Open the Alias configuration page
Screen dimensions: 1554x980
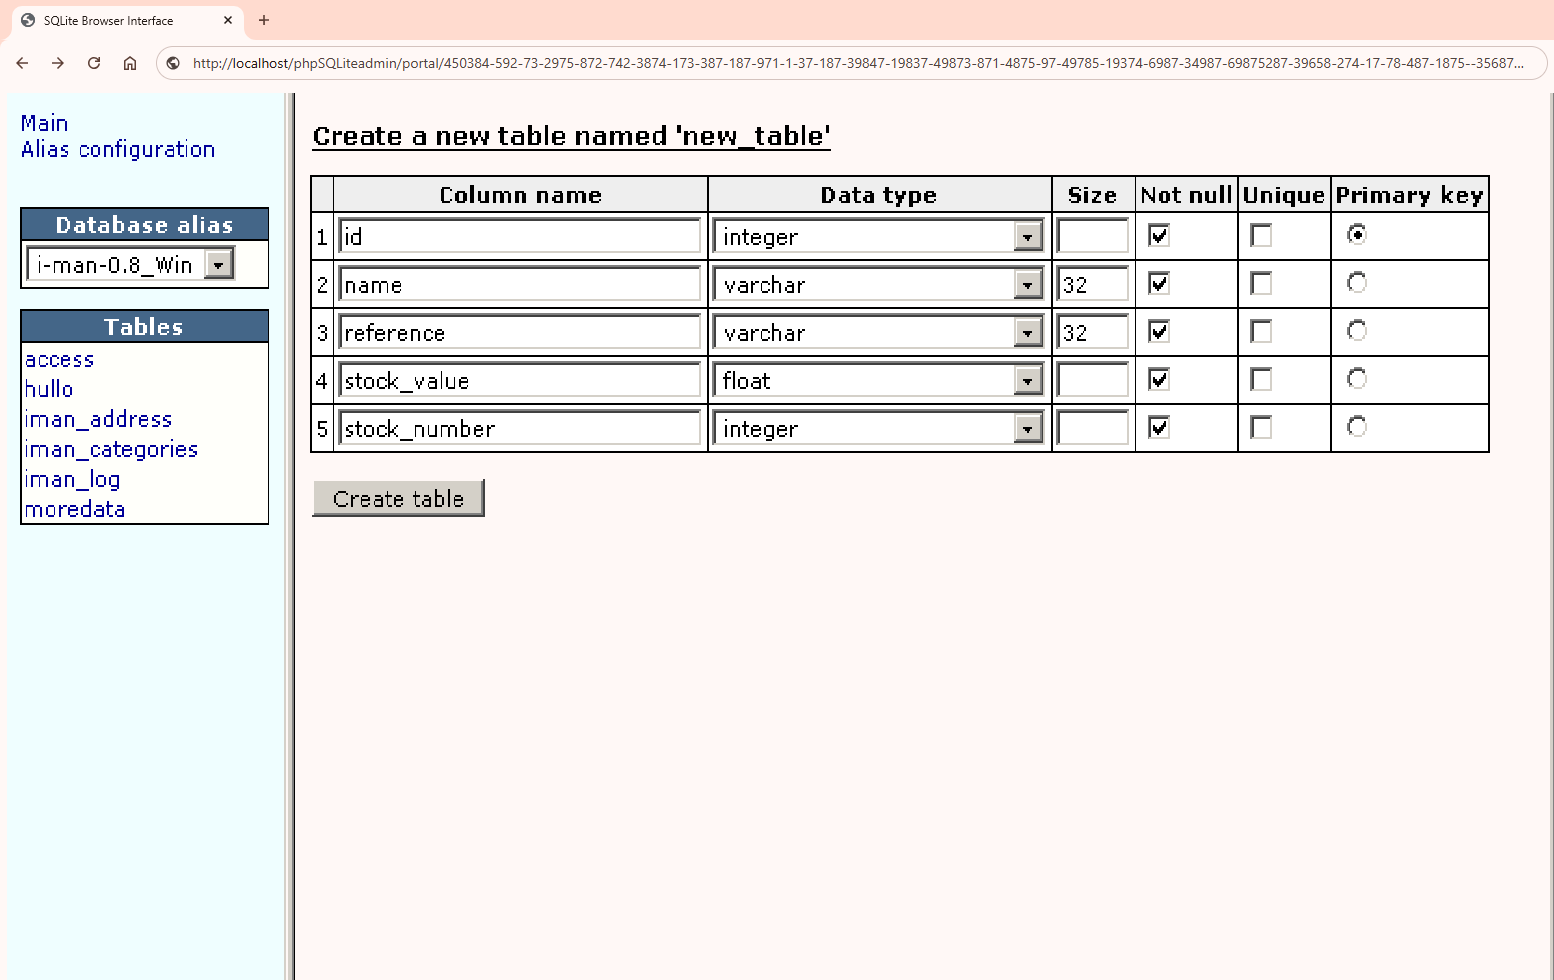pyautogui.click(x=118, y=149)
